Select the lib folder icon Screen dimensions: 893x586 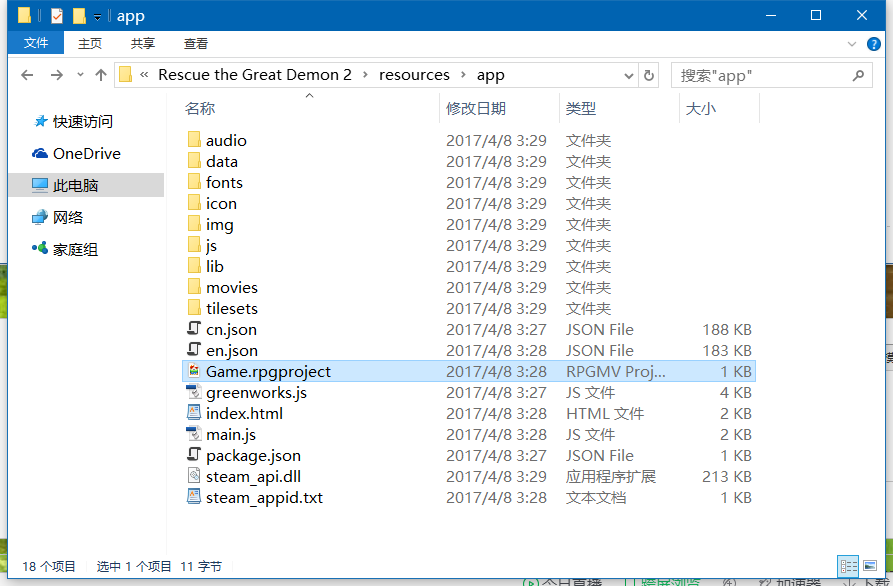coord(194,267)
